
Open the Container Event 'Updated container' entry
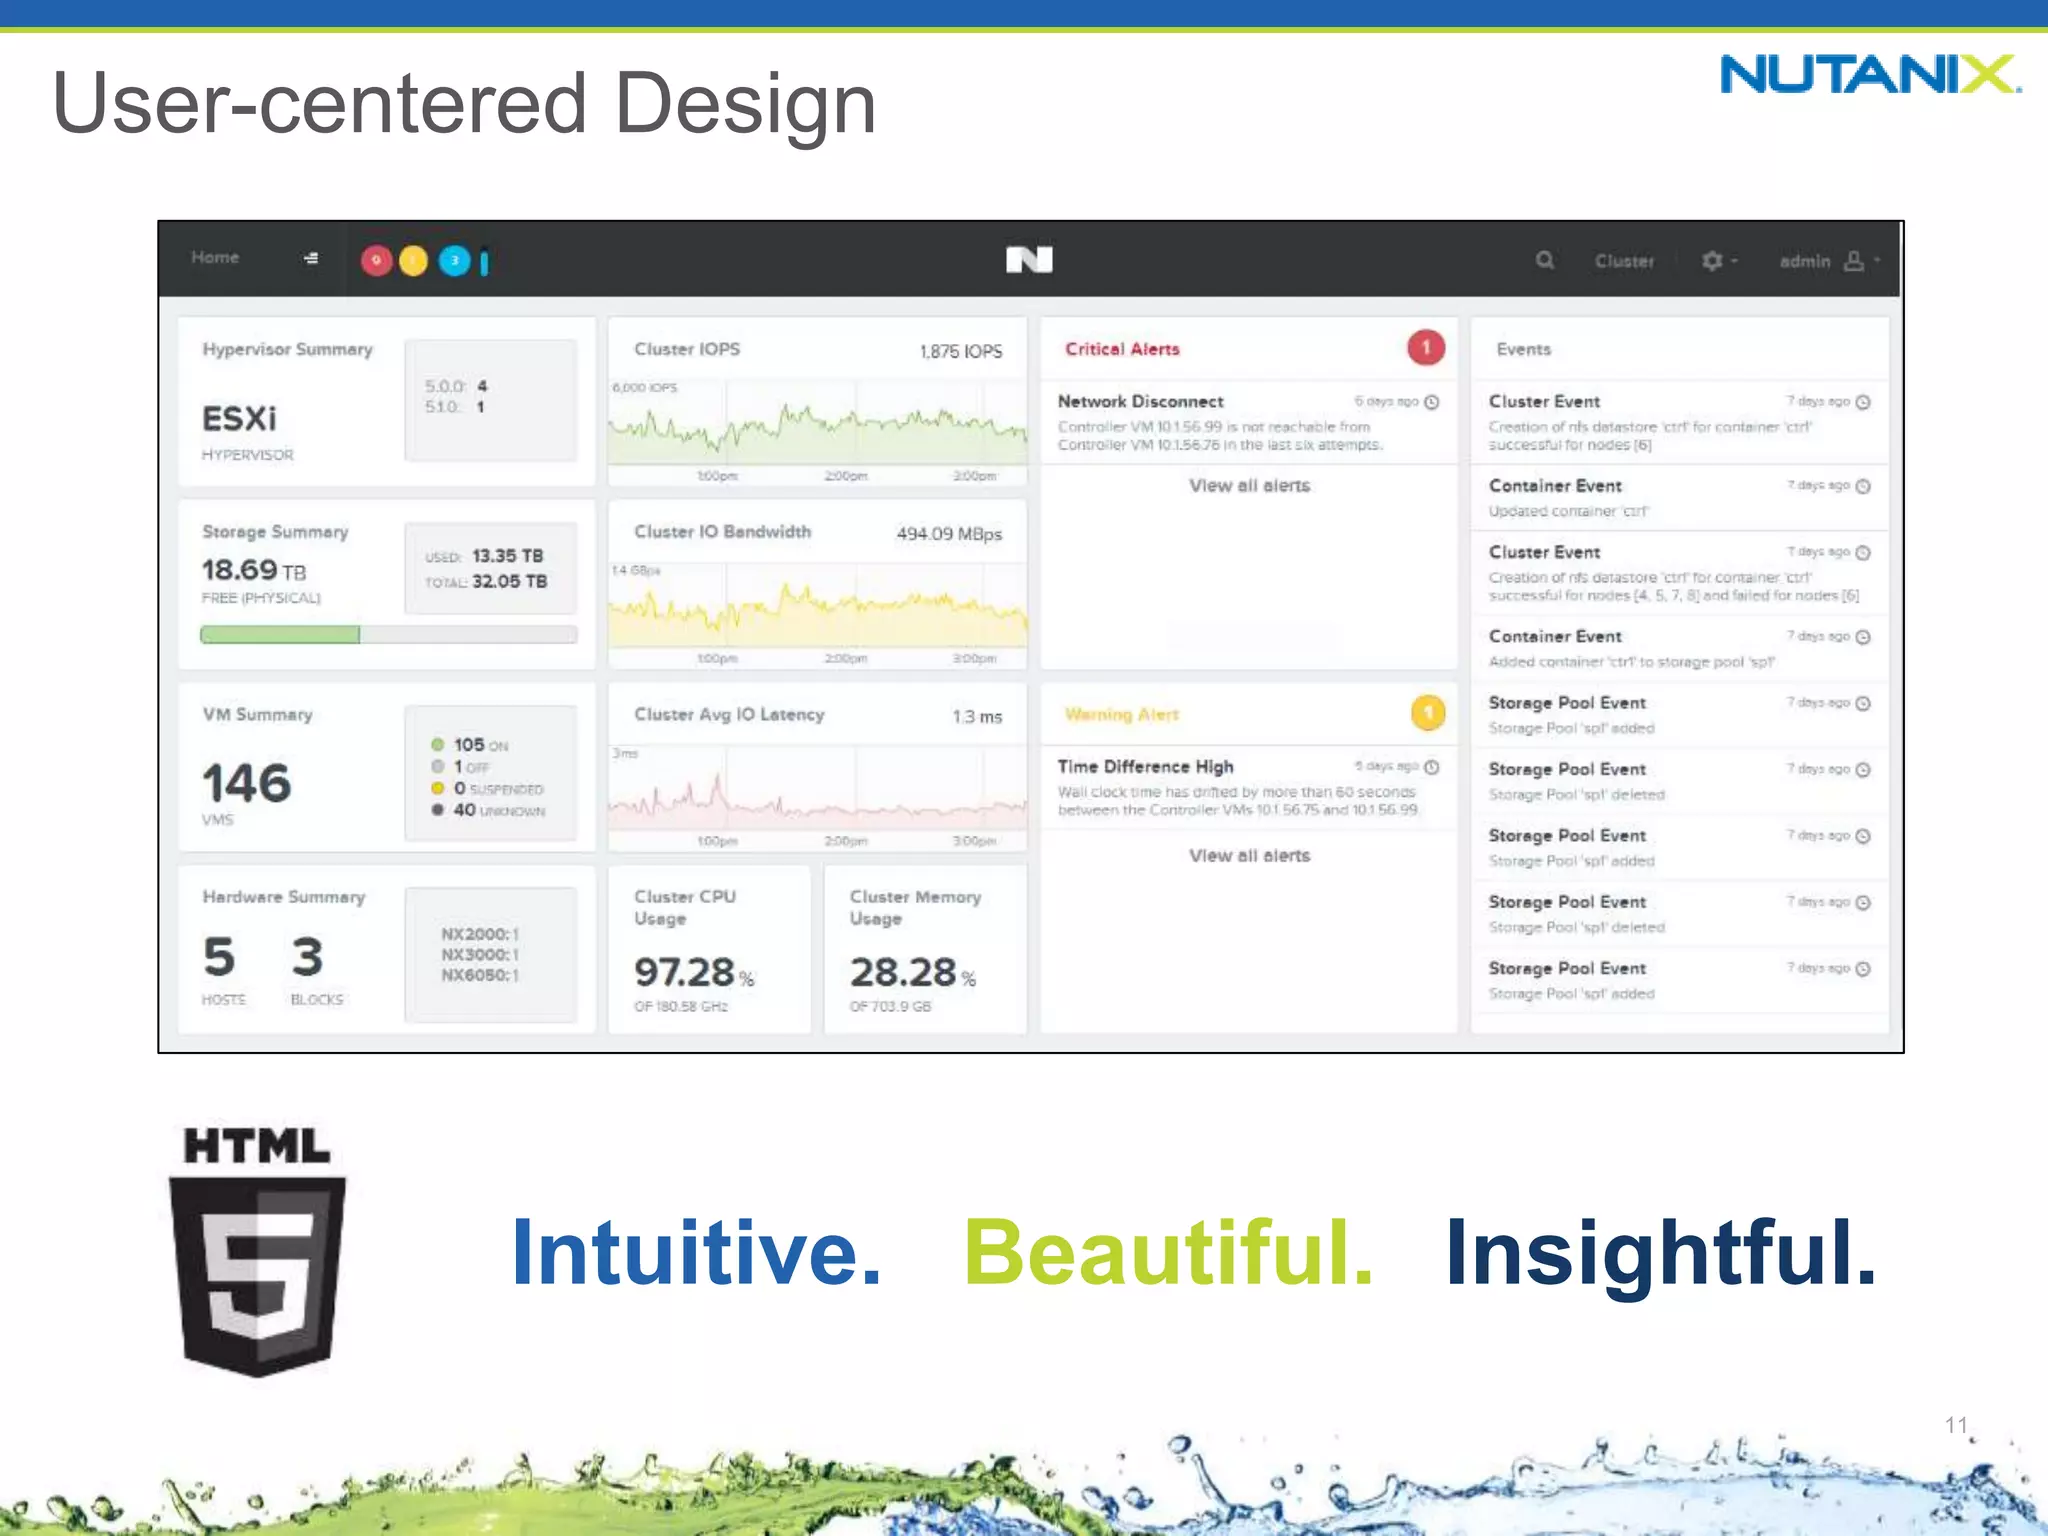click(1680, 497)
